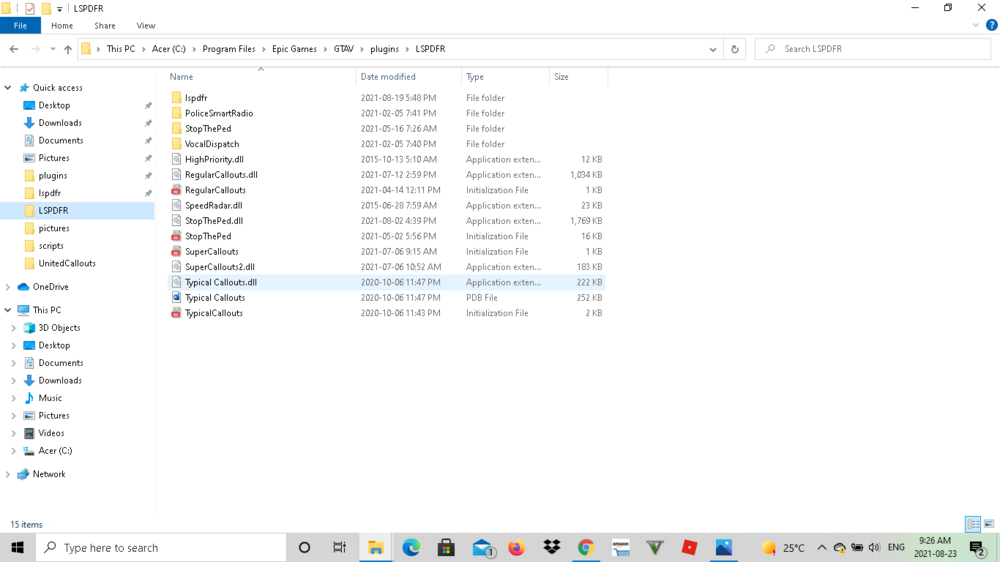The height and width of the screenshot is (562, 1000).
Task: Go to plugins in the breadcrumb path
Action: tap(384, 49)
